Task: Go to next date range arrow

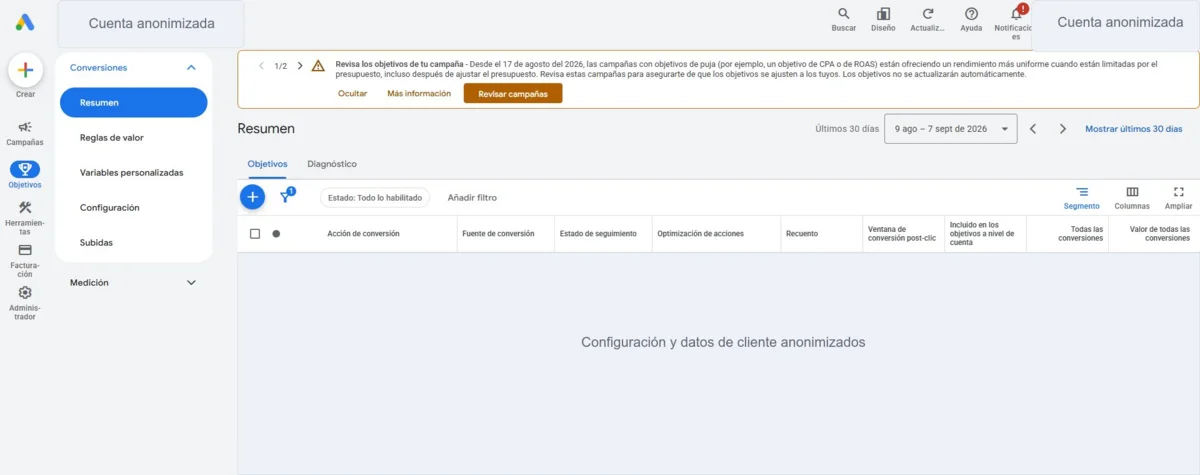Action: point(1063,129)
